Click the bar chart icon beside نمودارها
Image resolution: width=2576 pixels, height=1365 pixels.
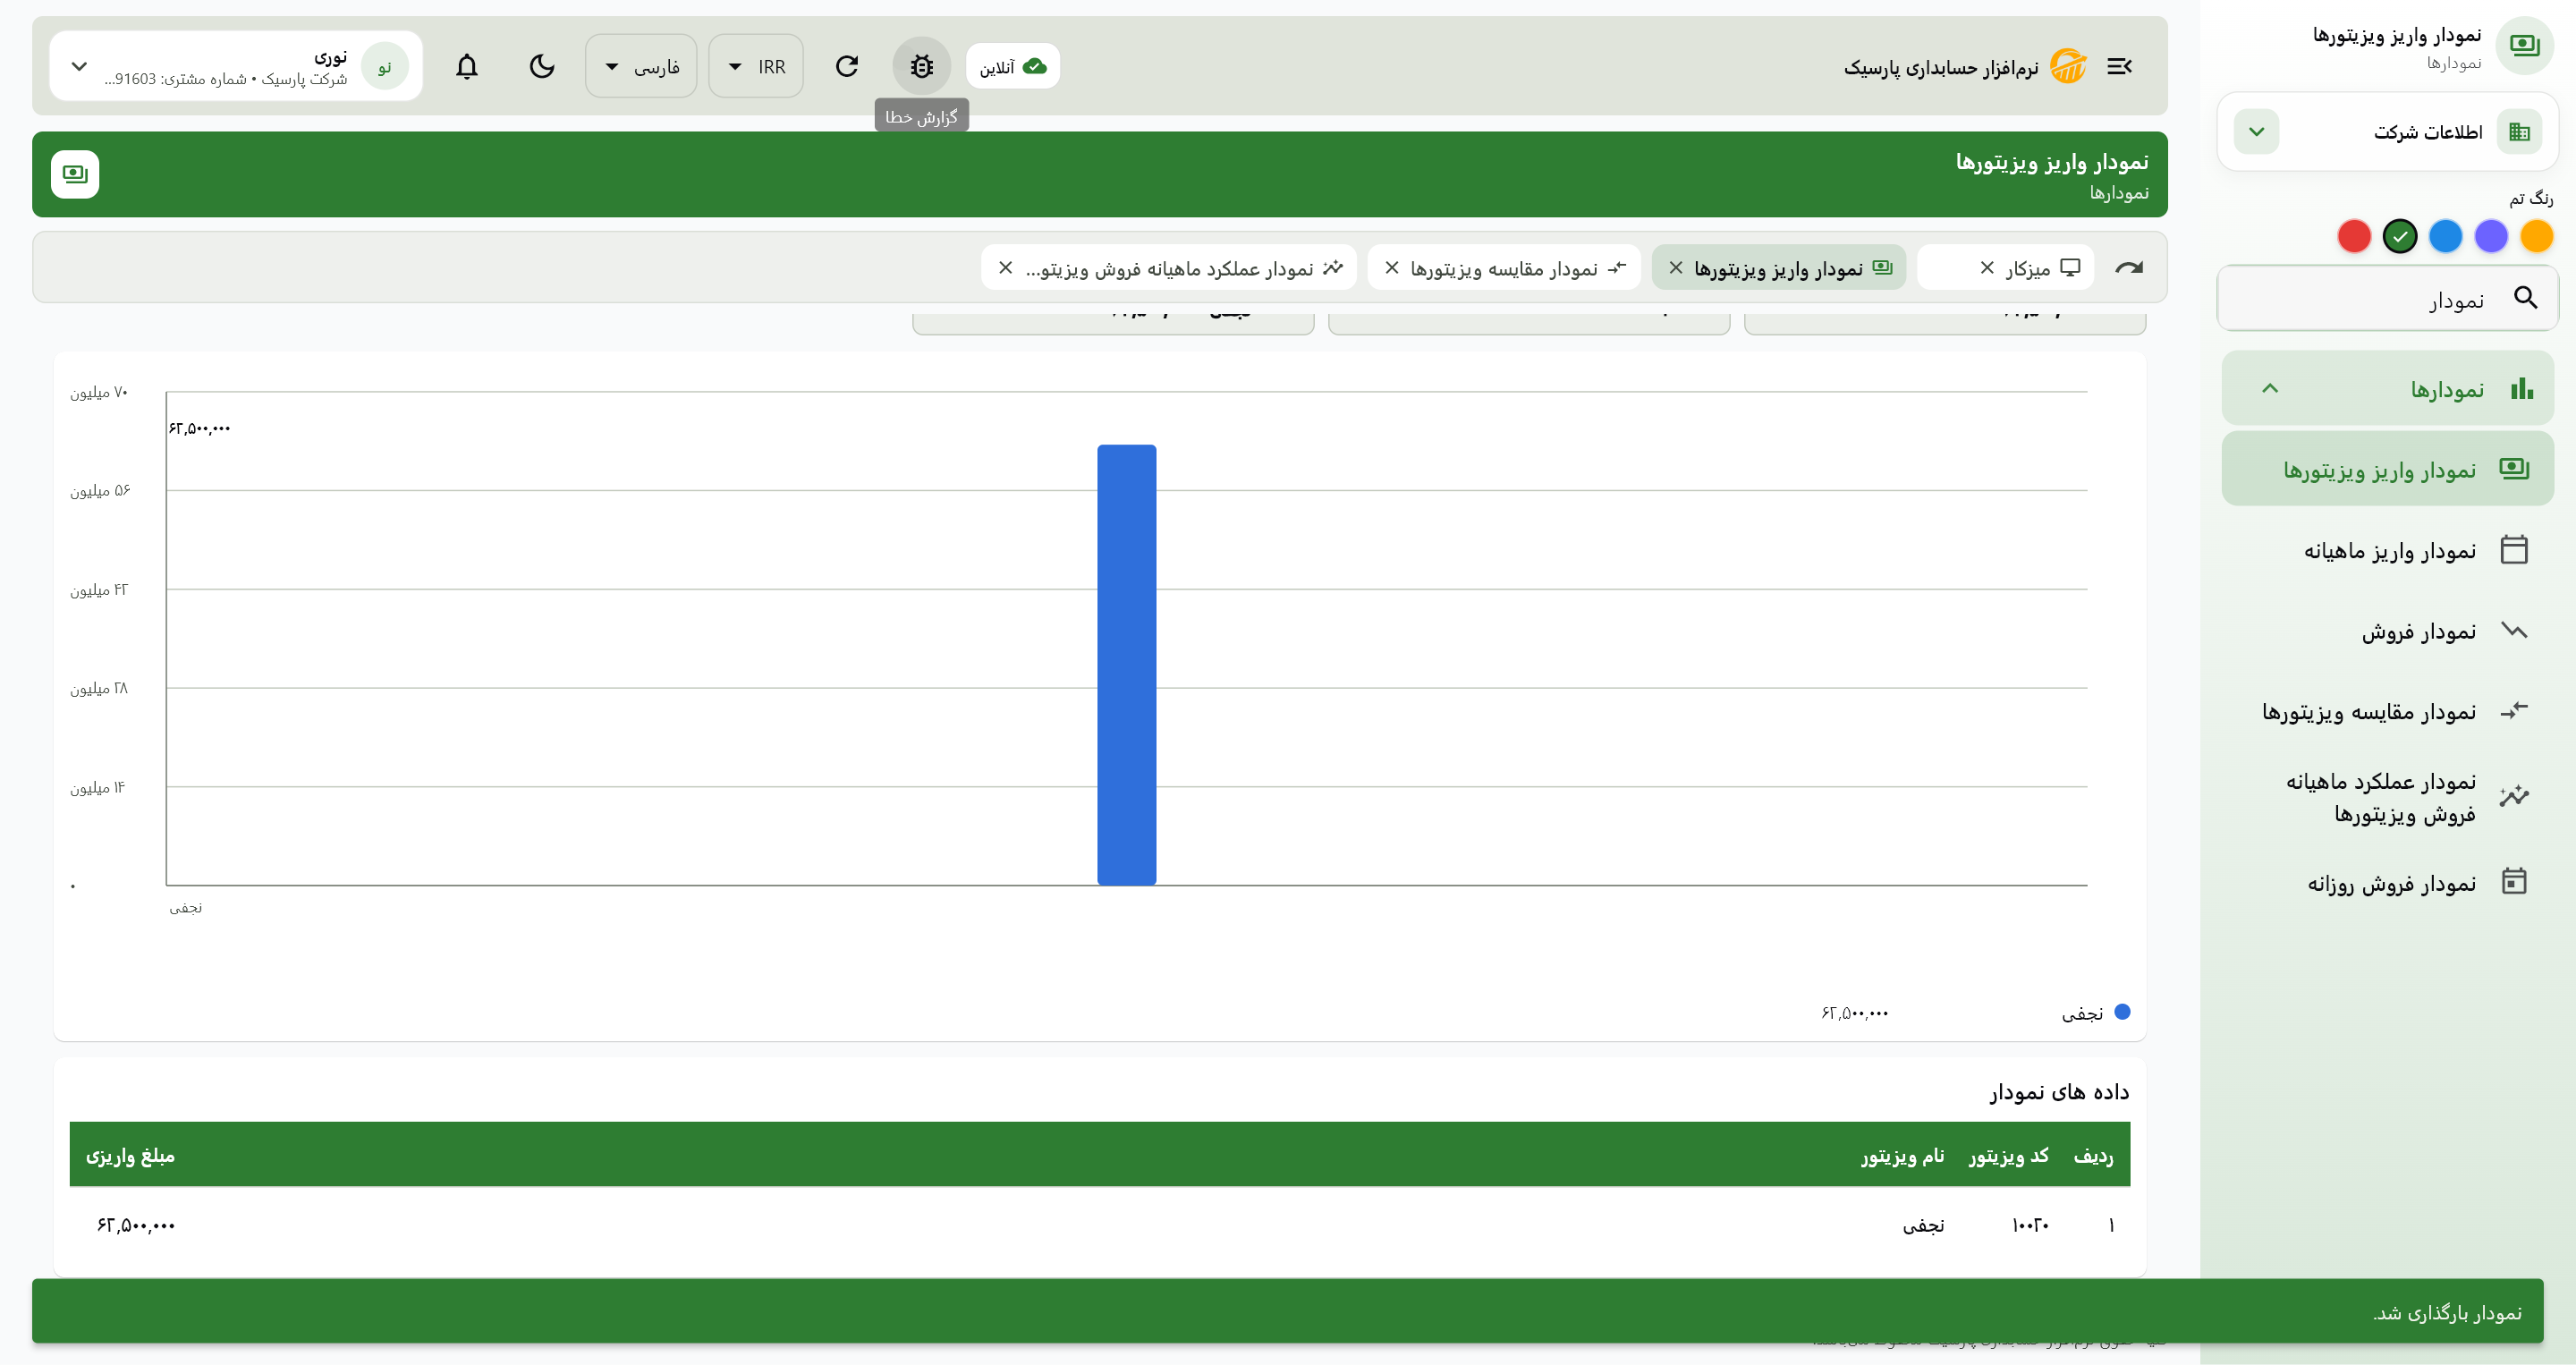coord(2521,388)
